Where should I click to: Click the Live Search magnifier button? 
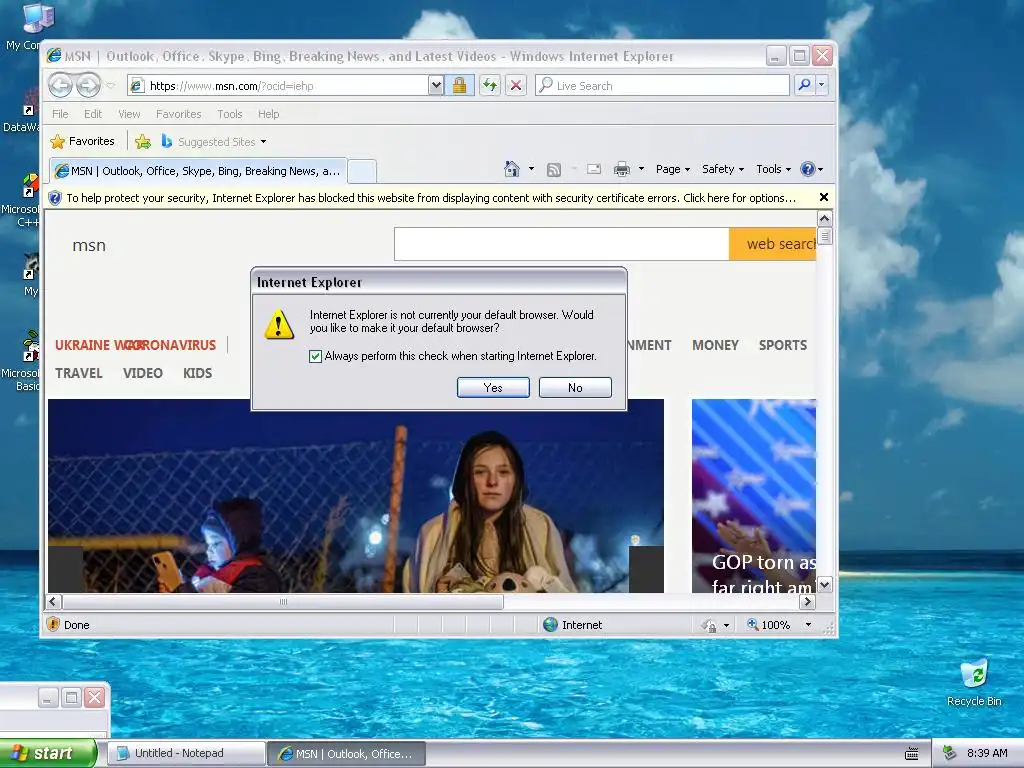(x=805, y=85)
